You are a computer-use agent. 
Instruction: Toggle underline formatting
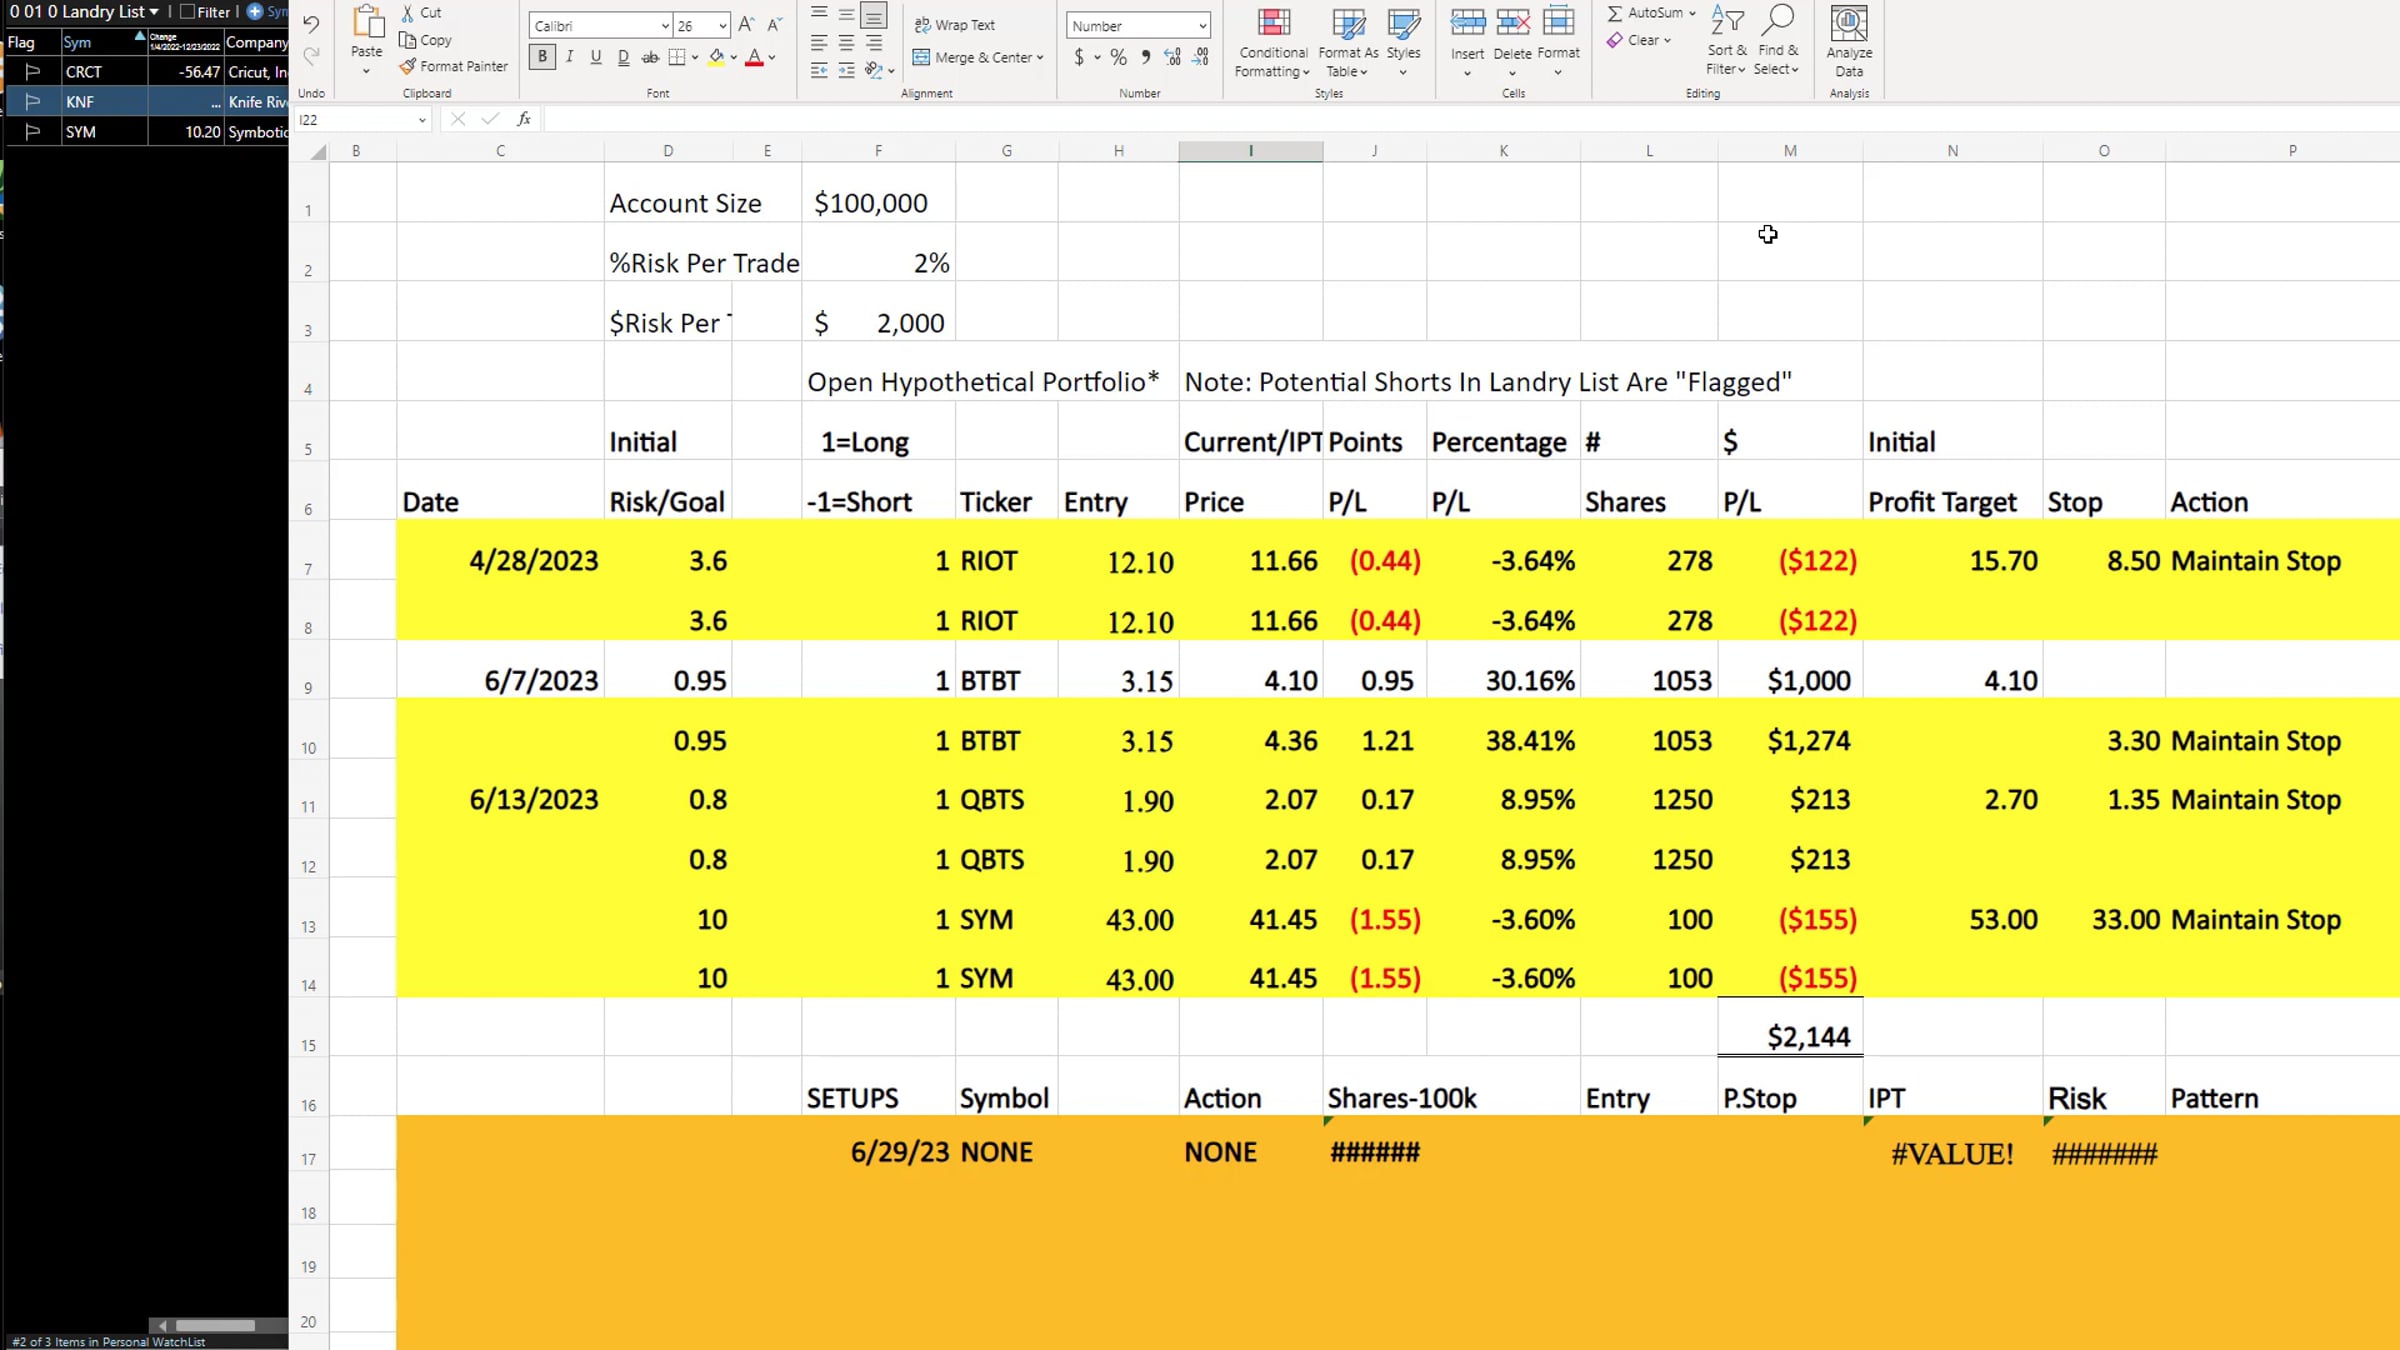(596, 57)
